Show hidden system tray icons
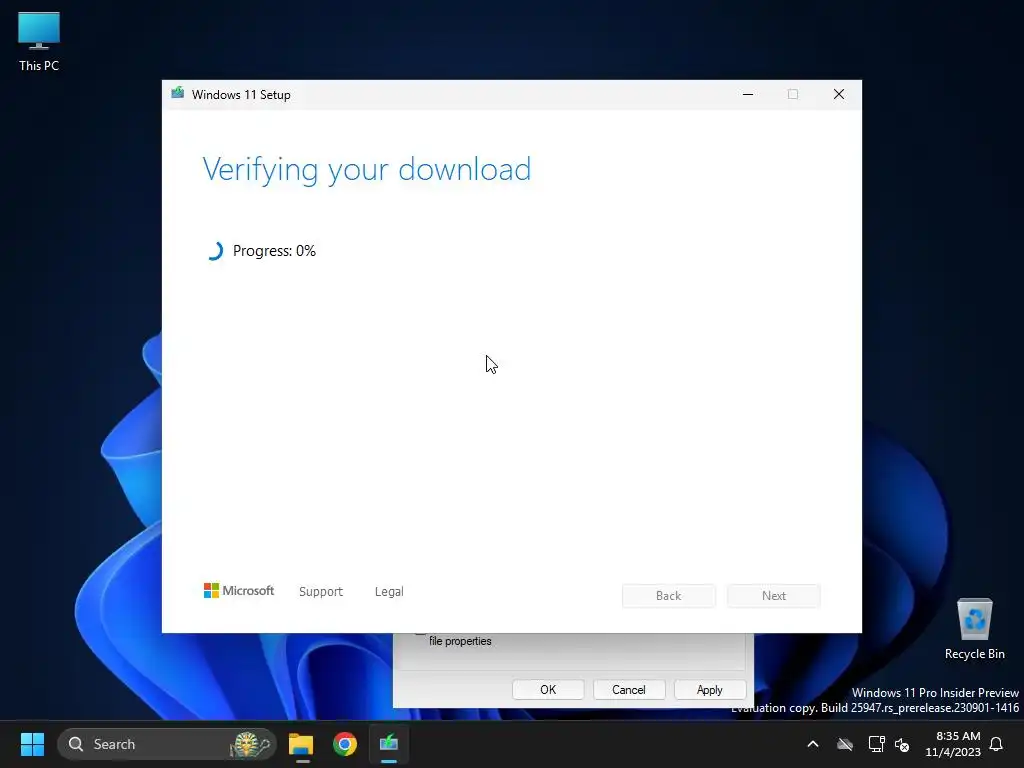This screenshot has height=768, width=1024. [813, 744]
